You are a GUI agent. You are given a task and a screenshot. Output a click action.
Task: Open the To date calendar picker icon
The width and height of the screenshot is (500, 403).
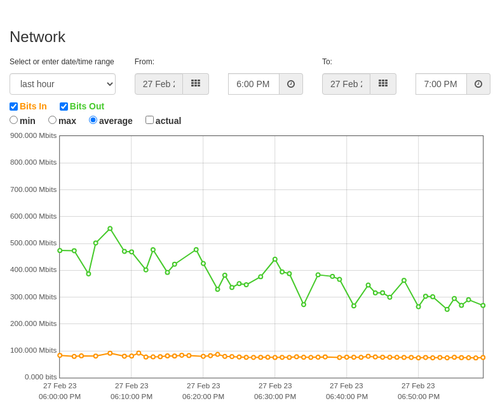[x=383, y=84]
